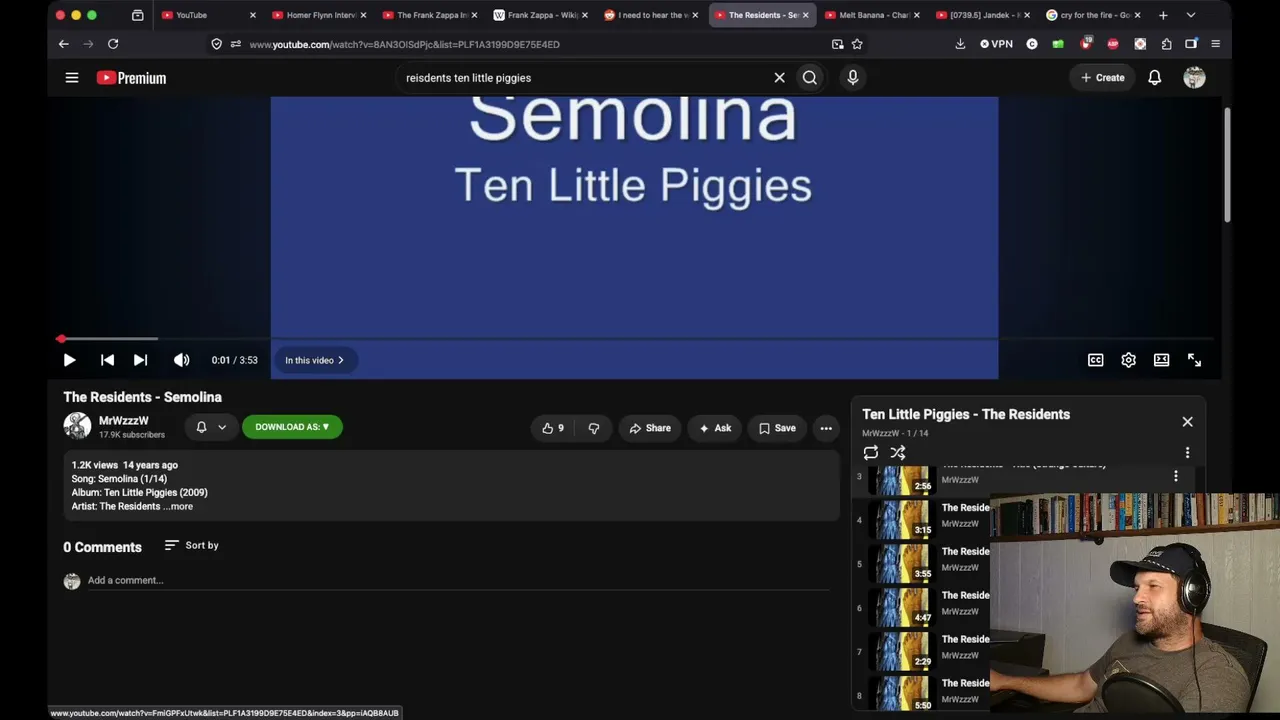Reload the current page
The height and width of the screenshot is (720, 1280).
[x=113, y=44]
